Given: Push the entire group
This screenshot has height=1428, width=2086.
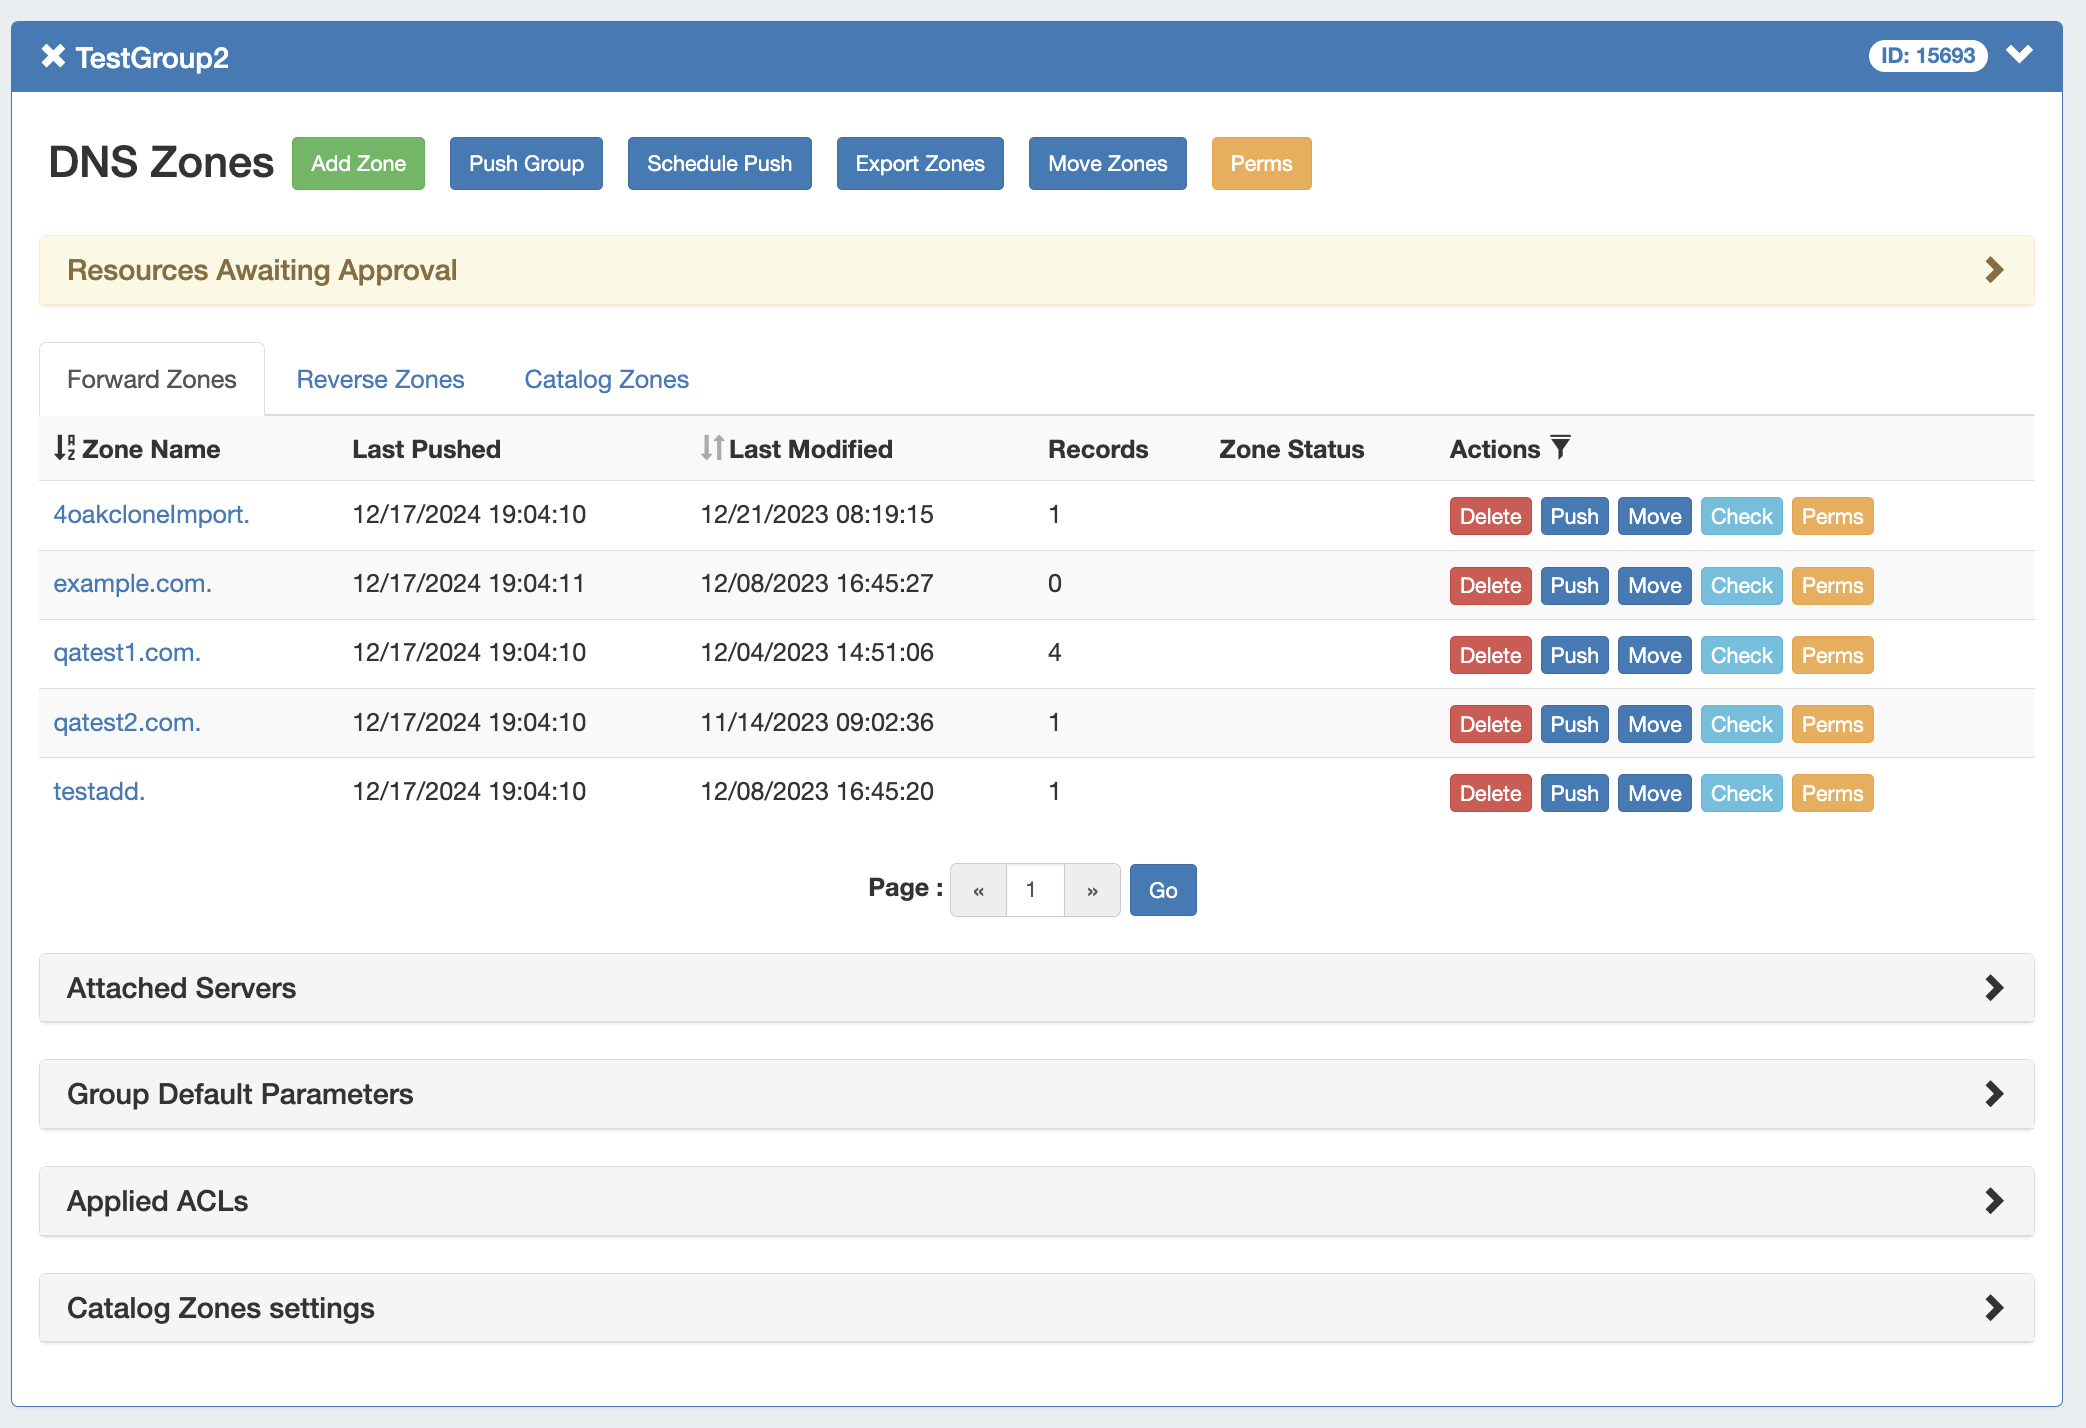Looking at the screenshot, I should [x=526, y=163].
